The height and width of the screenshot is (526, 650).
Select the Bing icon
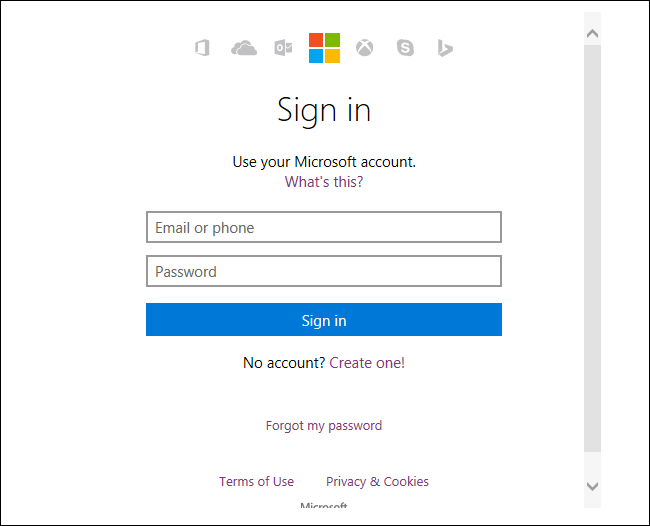point(445,48)
